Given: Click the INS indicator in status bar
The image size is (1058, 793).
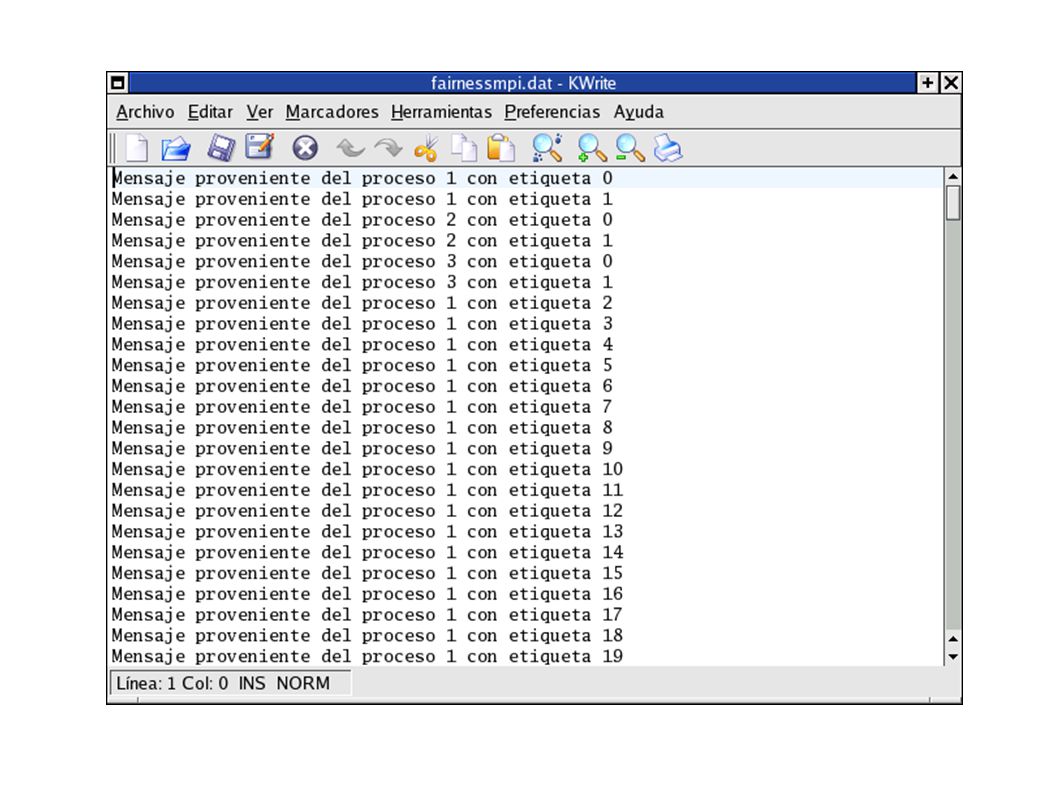Looking at the screenshot, I should coord(252,683).
